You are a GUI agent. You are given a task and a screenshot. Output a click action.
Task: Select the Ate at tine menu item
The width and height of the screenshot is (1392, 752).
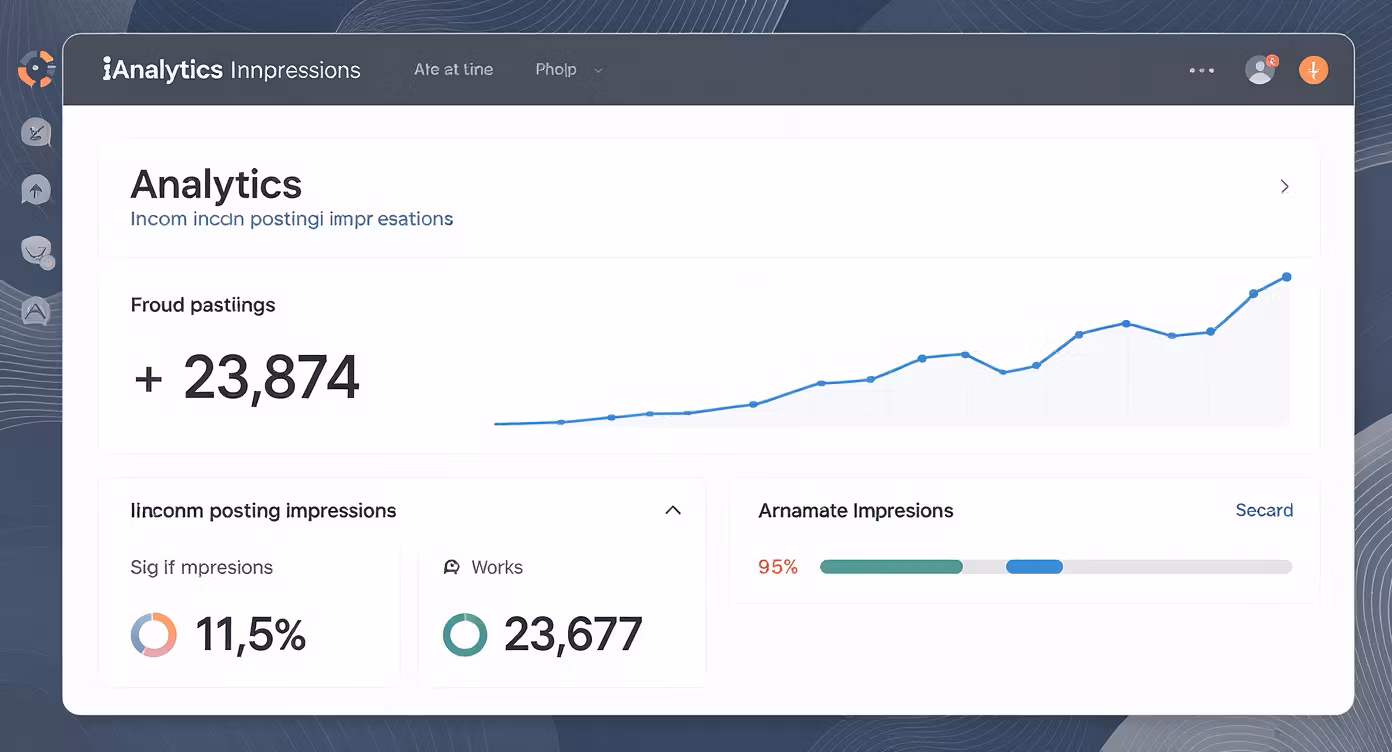click(x=453, y=70)
